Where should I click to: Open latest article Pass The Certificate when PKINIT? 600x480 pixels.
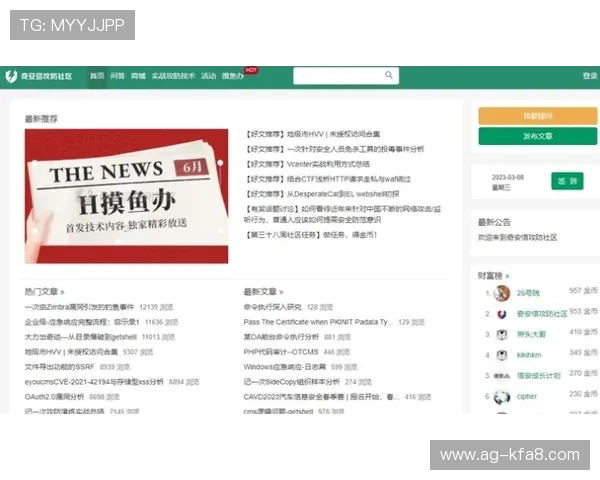click(318, 322)
